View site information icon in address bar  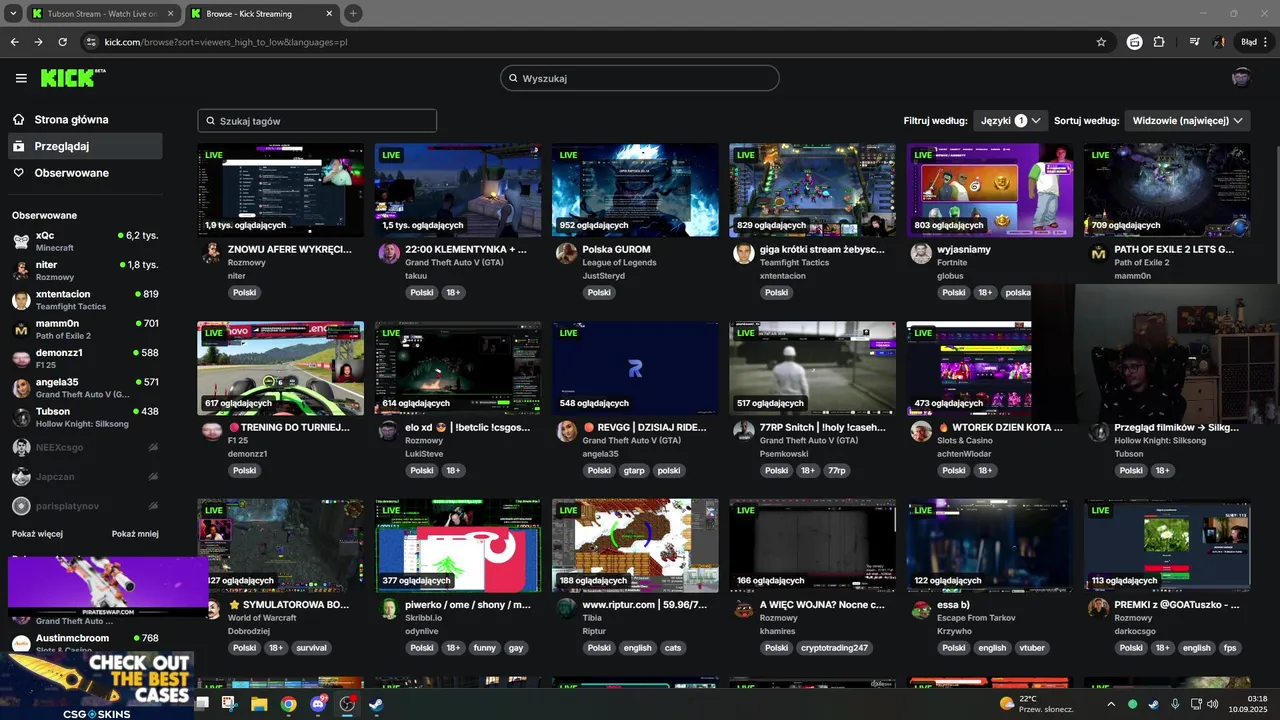coord(91,42)
